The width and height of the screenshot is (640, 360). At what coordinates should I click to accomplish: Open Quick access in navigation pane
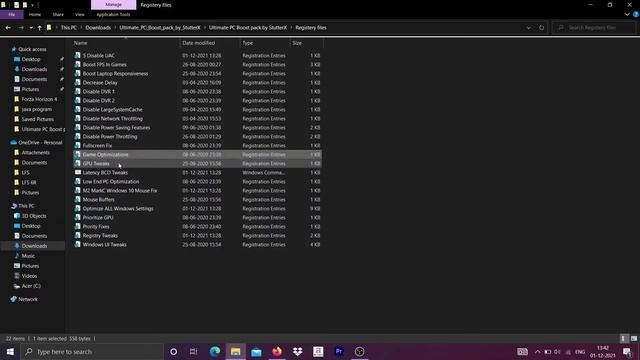pos(32,49)
